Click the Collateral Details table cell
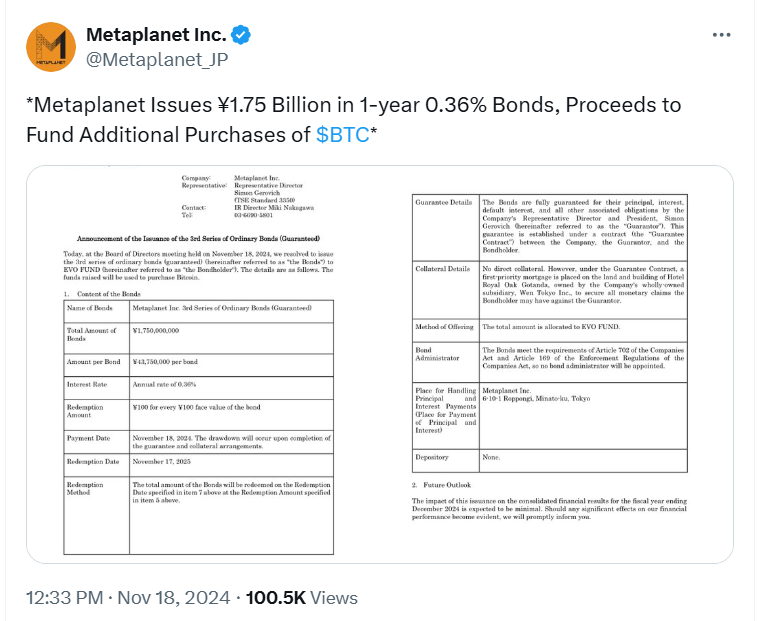 point(445,290)
